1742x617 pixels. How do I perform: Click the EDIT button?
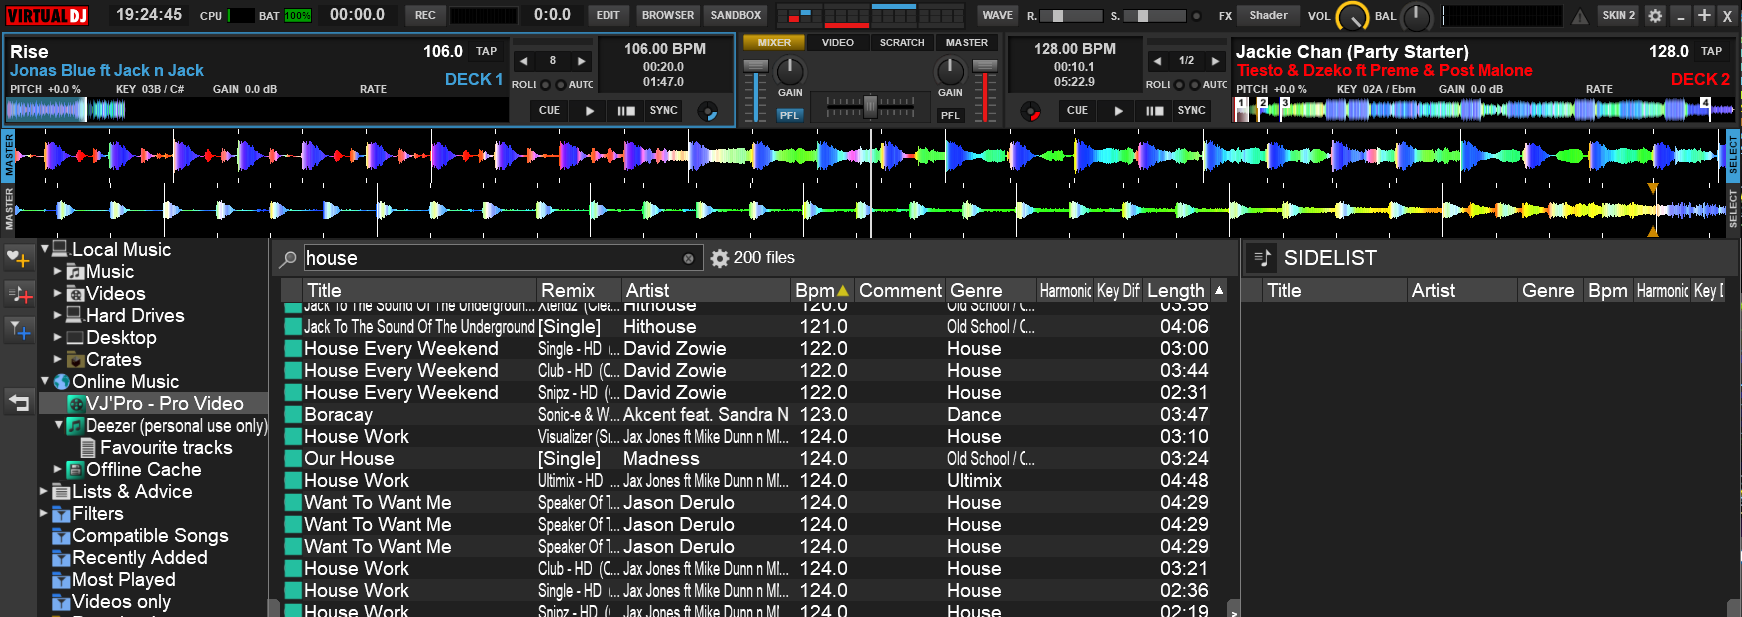[x=608, y=15]
